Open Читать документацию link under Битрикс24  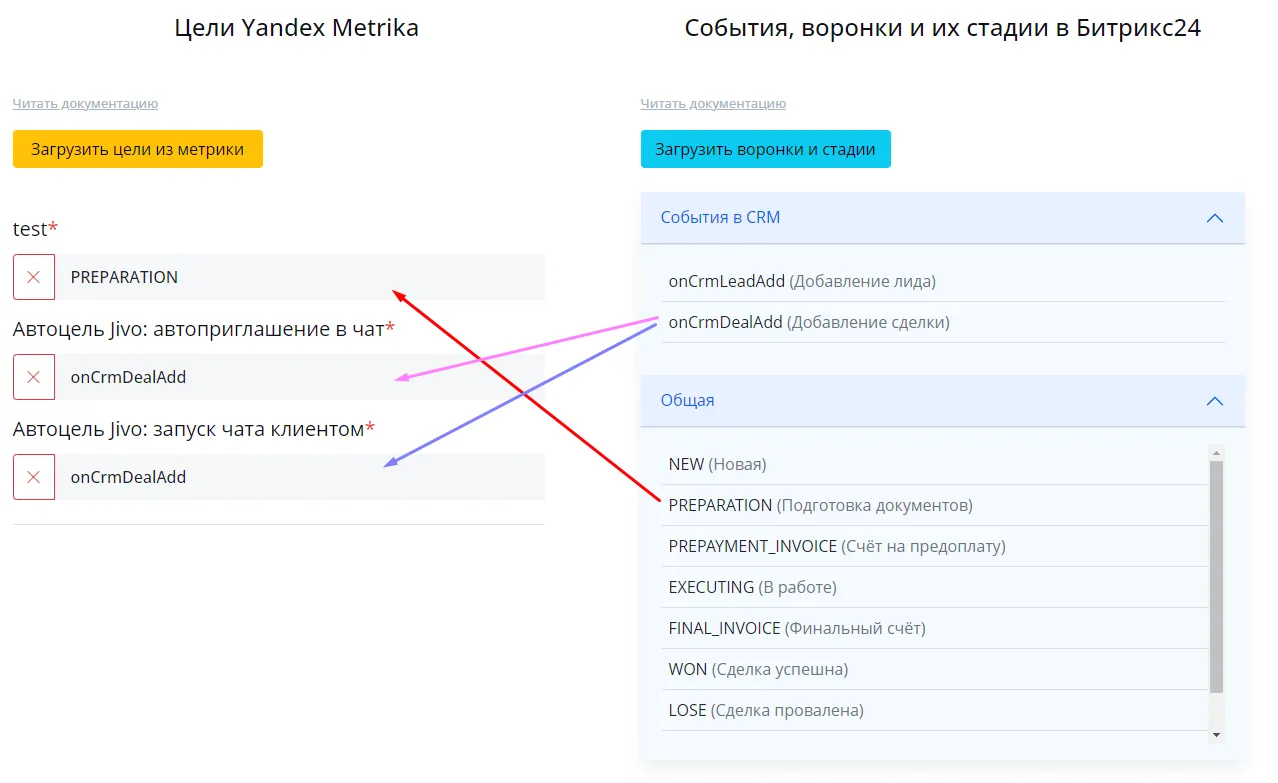pos(713,103)
